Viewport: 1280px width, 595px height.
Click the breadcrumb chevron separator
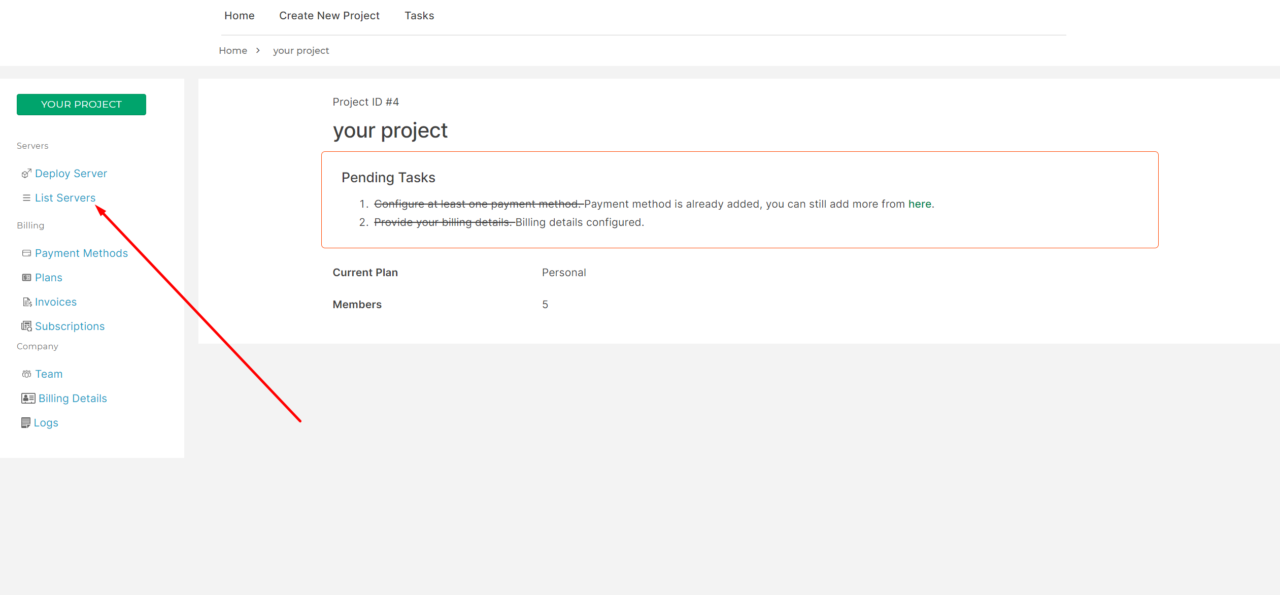[256, 50]
